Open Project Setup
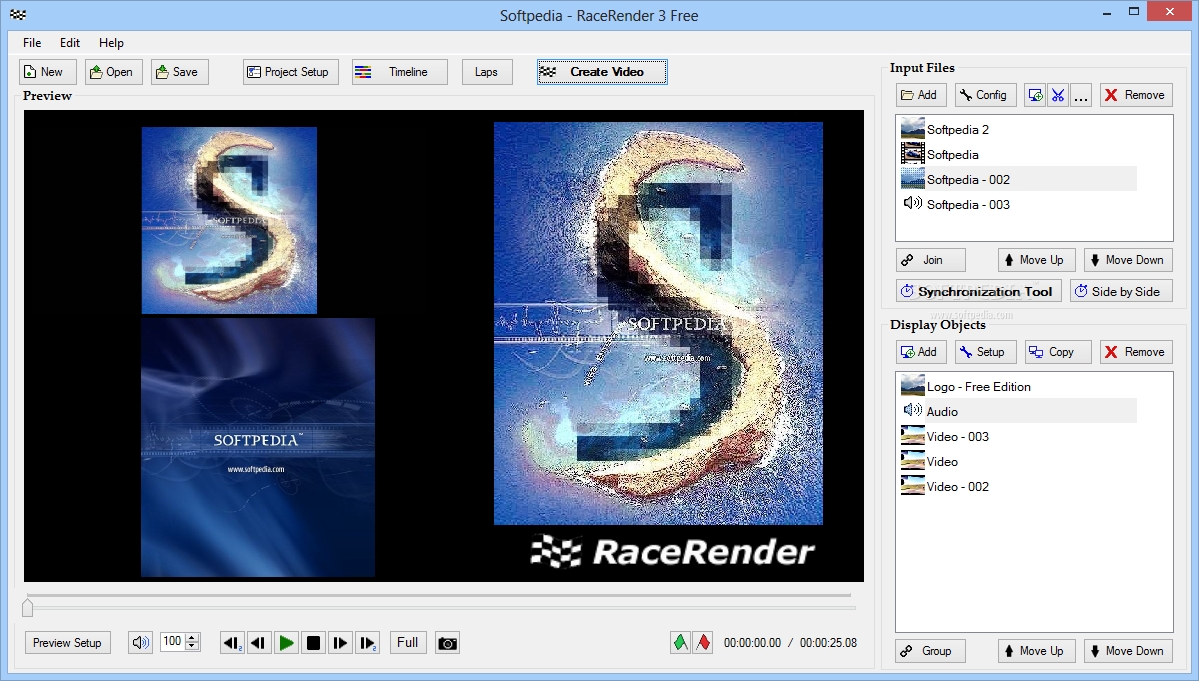The image size is (1199, 681). click(x=291, y=72)
